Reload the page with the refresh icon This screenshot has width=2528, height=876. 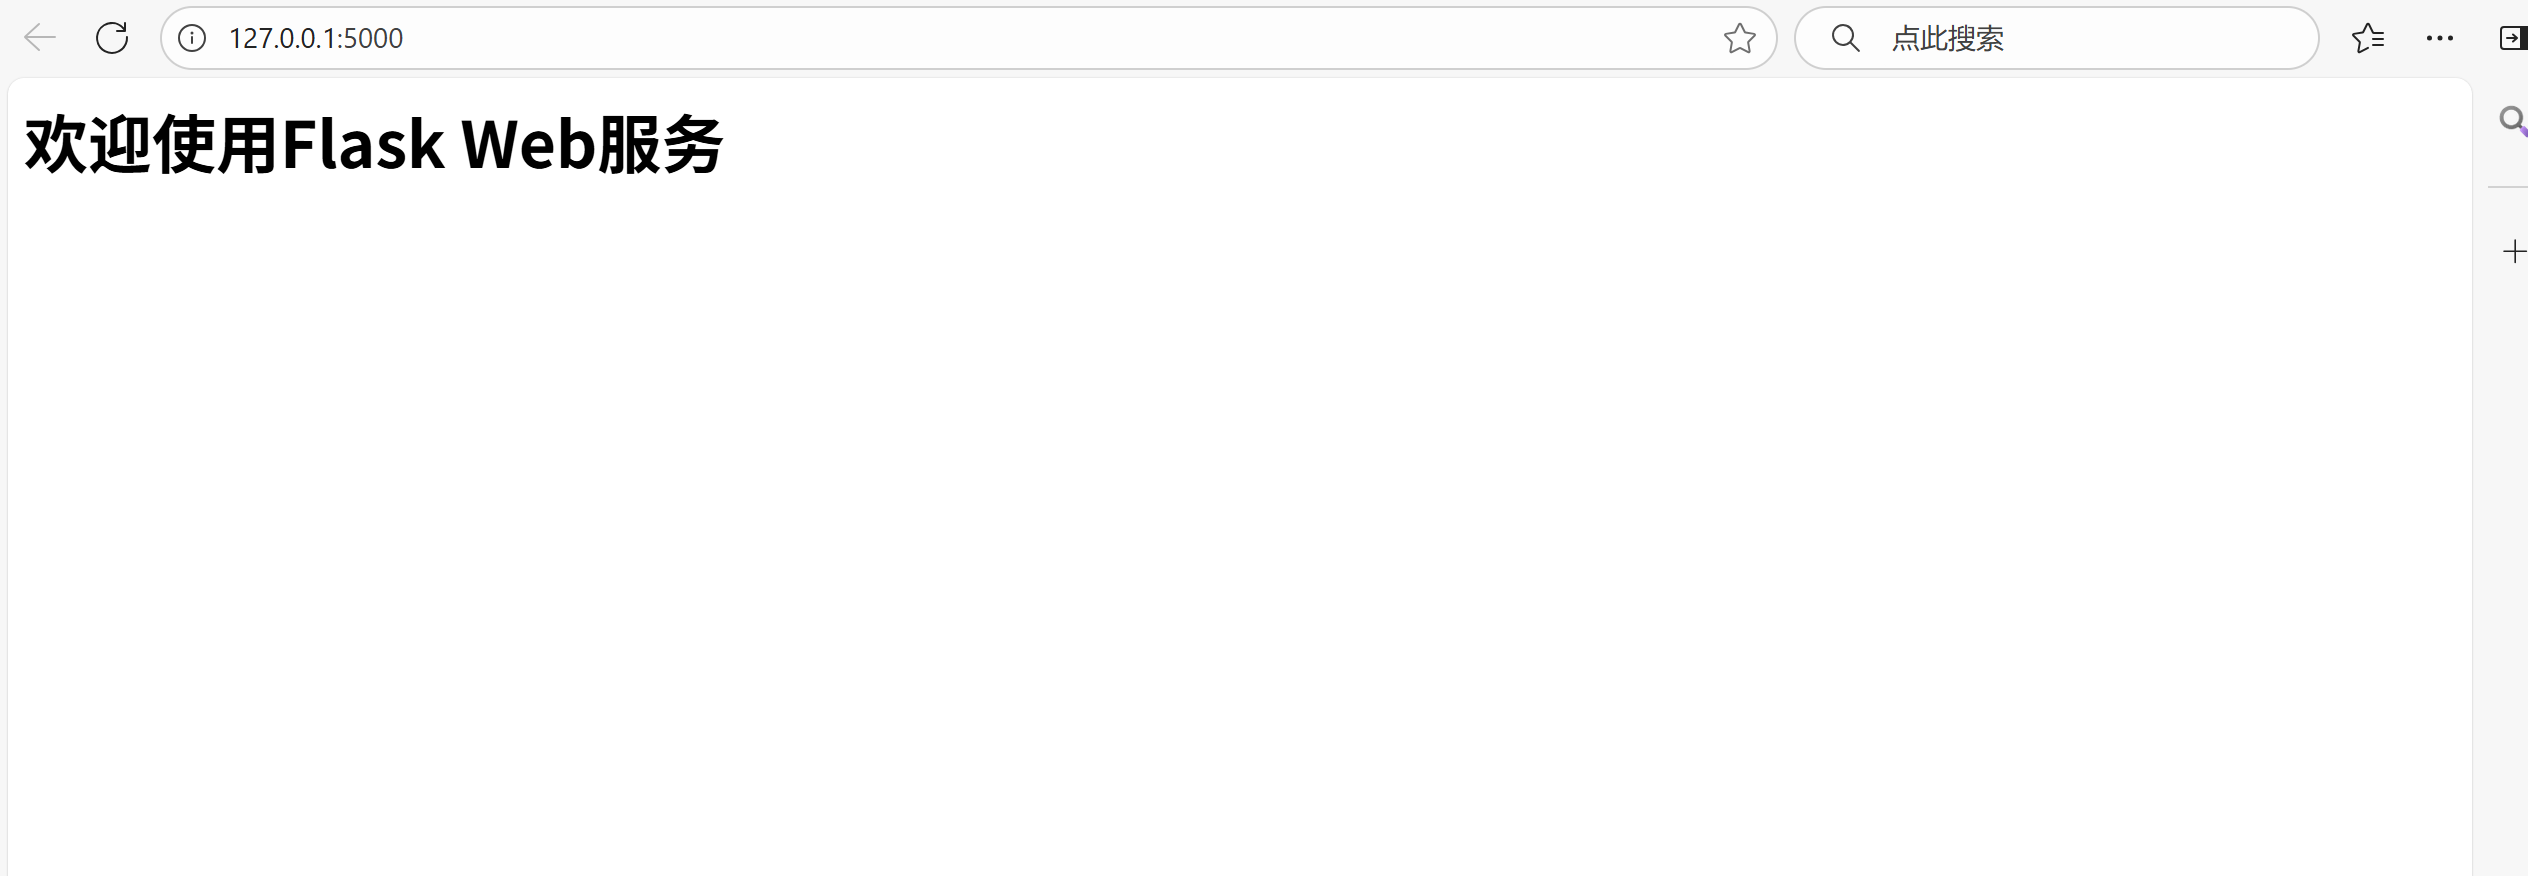pos(112,38)
